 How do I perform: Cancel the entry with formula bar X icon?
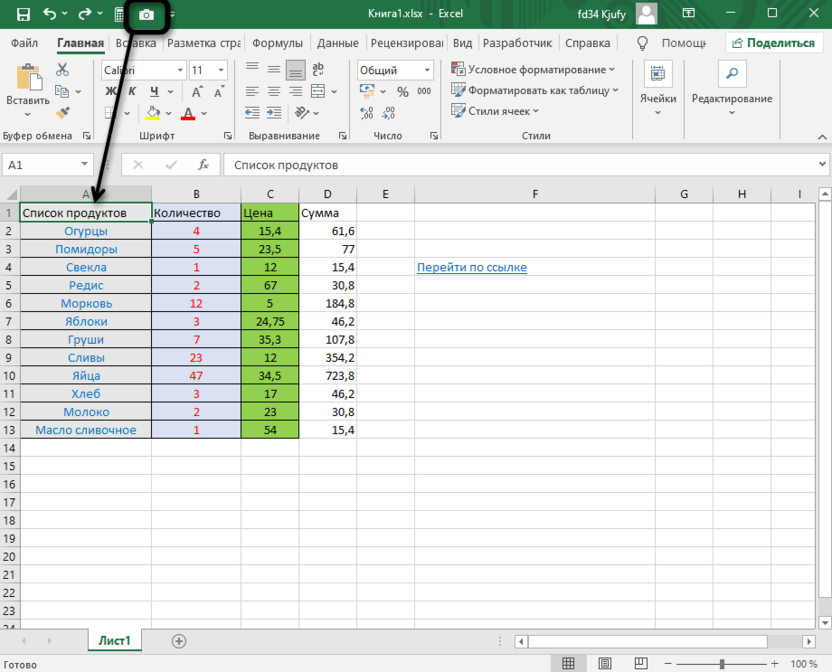tap(138, 165)
